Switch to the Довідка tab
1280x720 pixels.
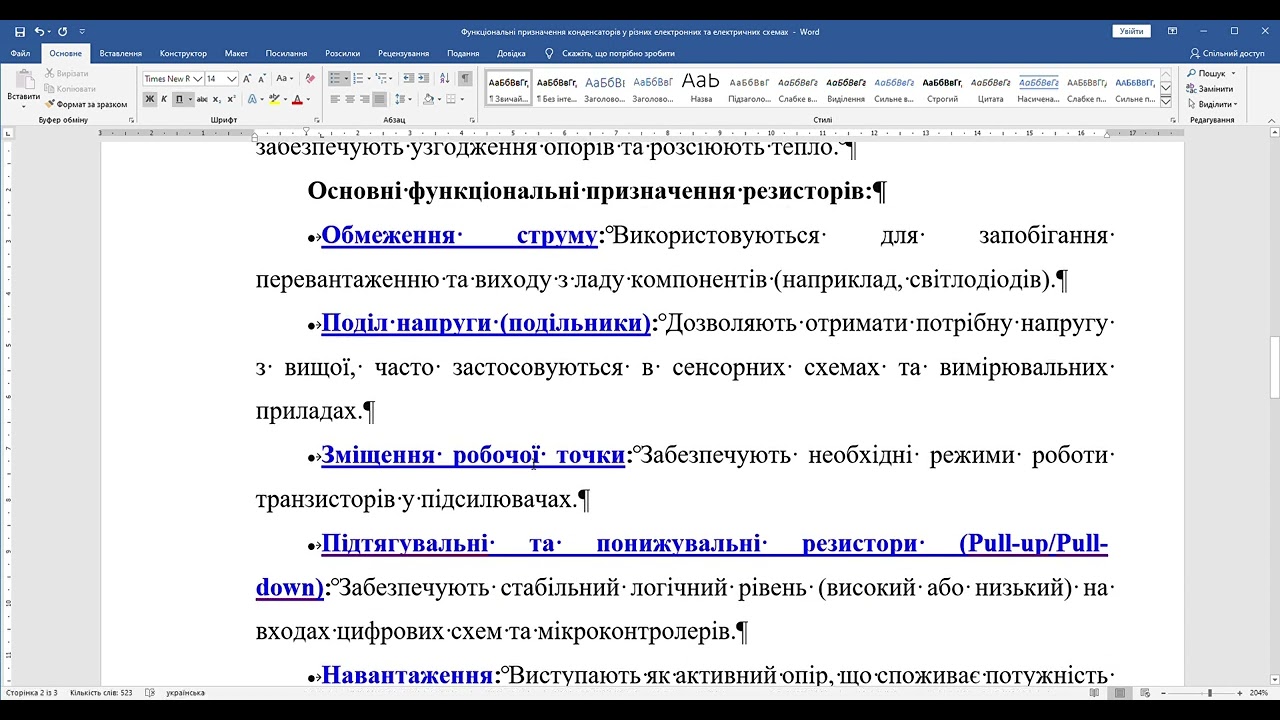[511, 53]
